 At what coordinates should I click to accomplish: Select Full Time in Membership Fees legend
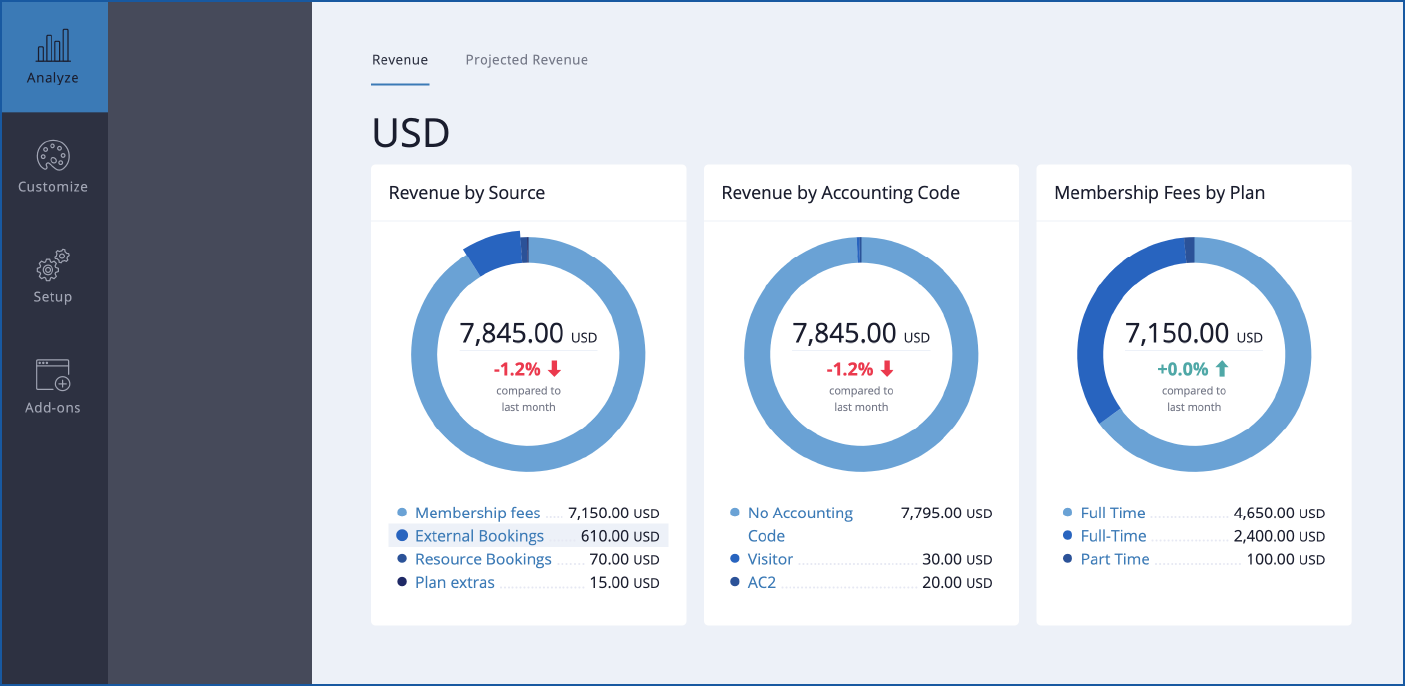coord(1113,512)
